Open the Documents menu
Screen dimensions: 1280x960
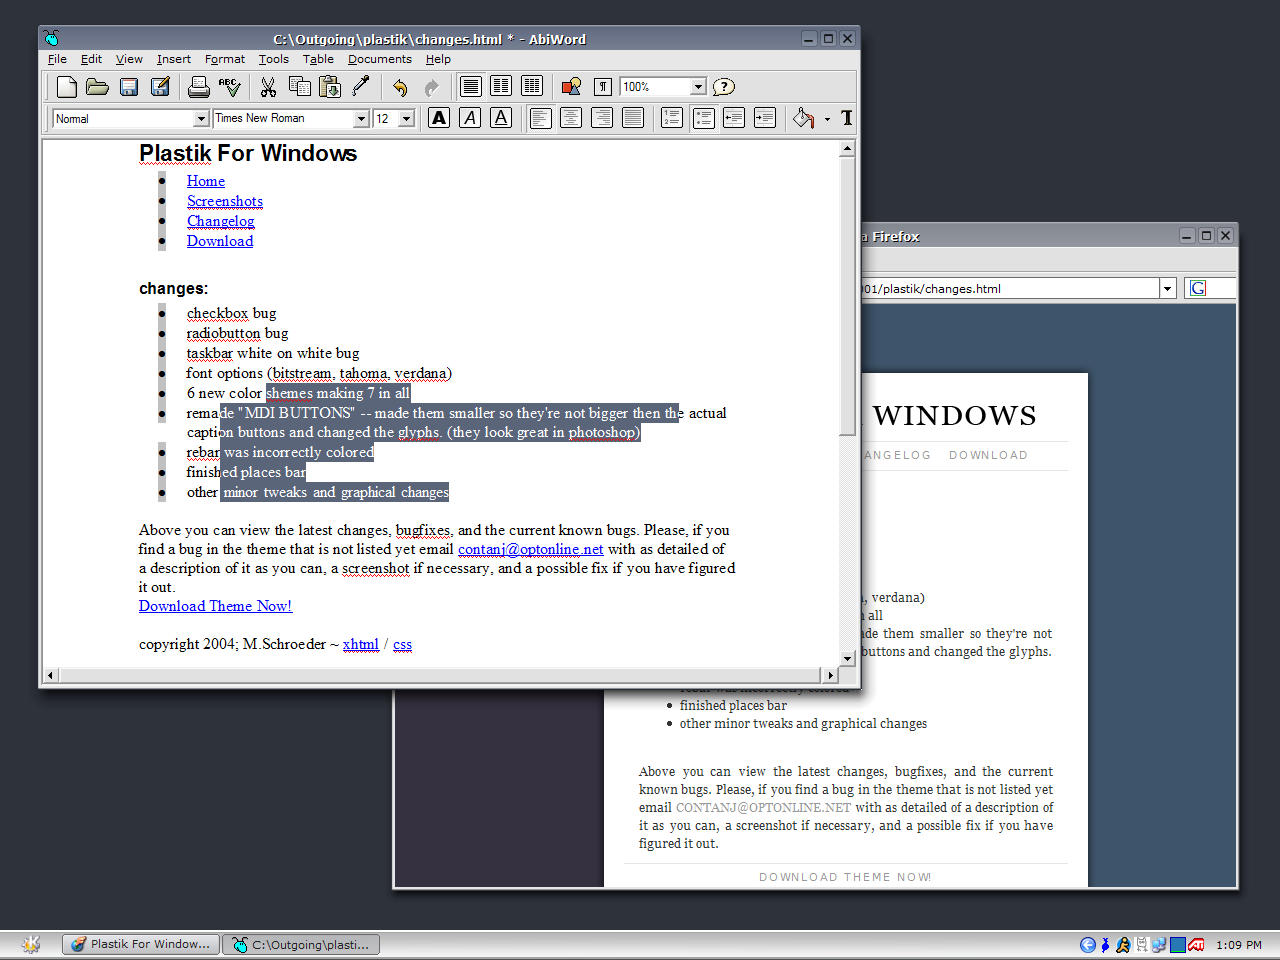379,59
